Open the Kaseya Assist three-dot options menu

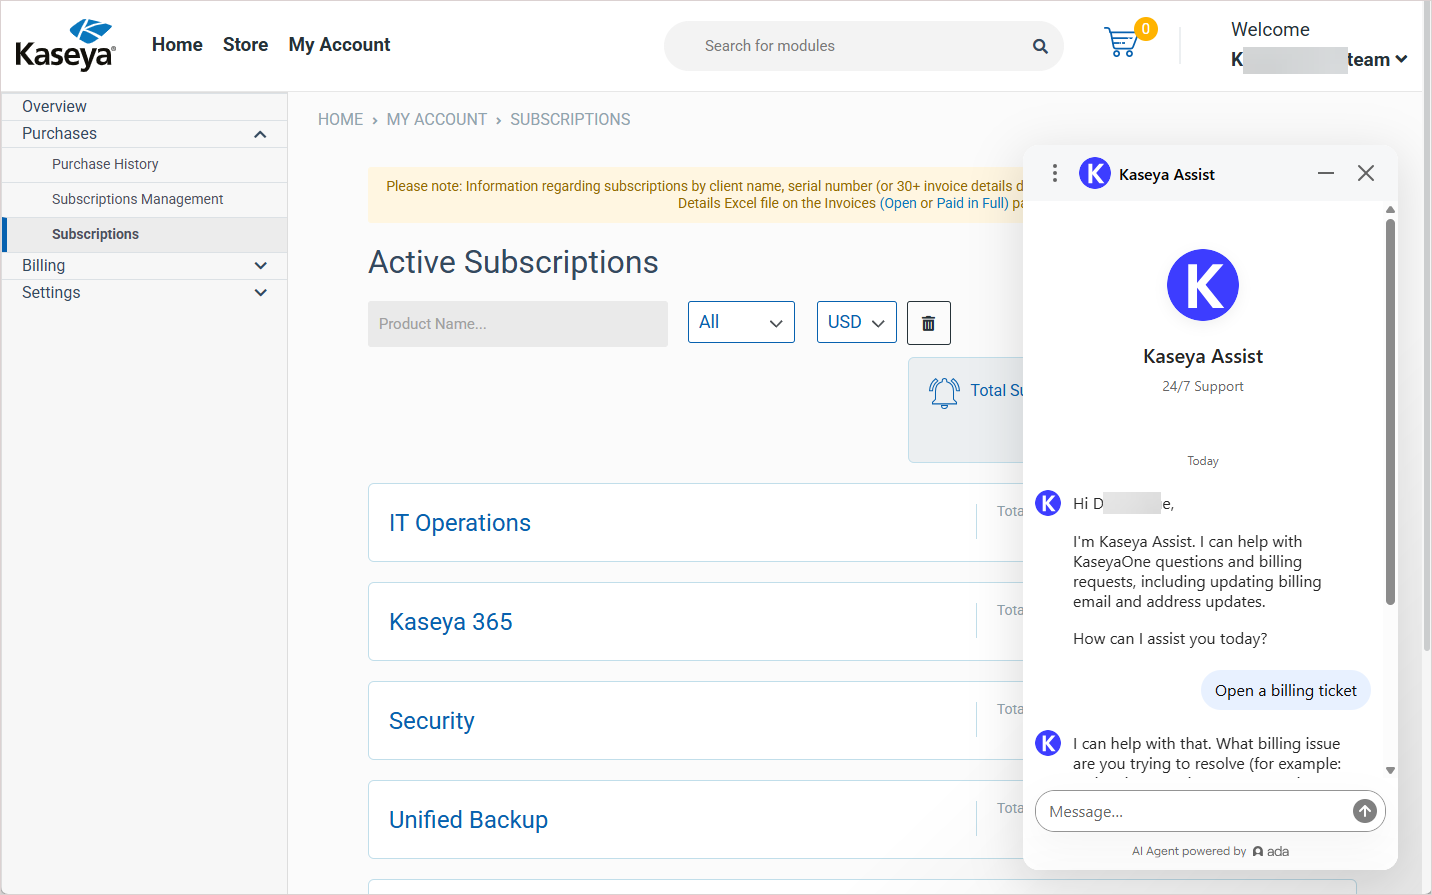point(1054,174)
